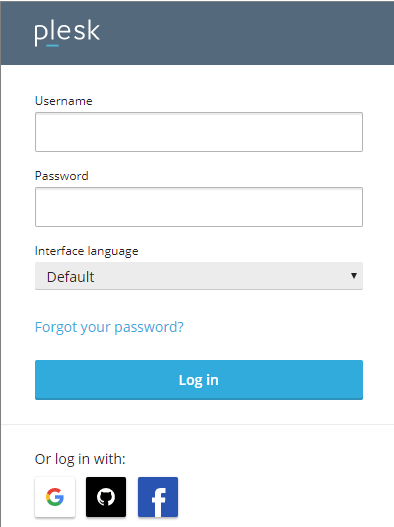Click the blue Log in button

click(199, 380)
